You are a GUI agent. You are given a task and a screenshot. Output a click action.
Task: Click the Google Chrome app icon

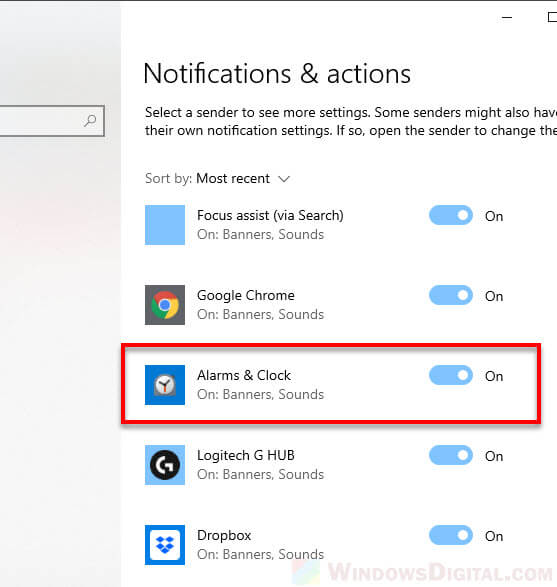point(165,305)
